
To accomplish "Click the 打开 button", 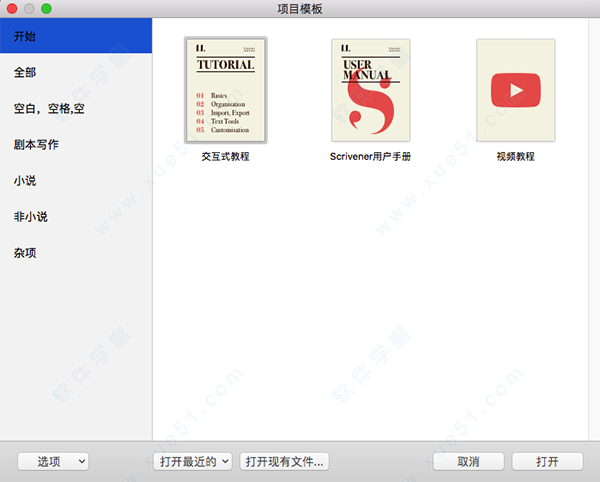I will [548, 461].
